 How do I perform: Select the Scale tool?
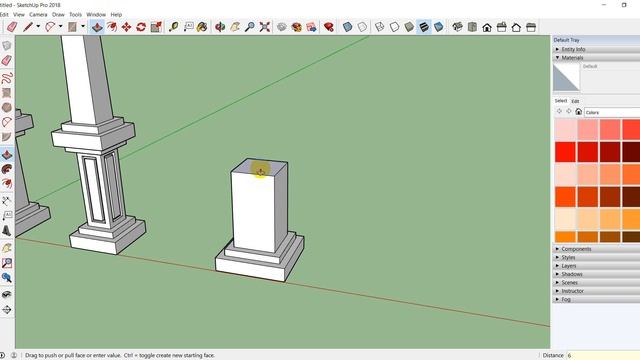156,27
